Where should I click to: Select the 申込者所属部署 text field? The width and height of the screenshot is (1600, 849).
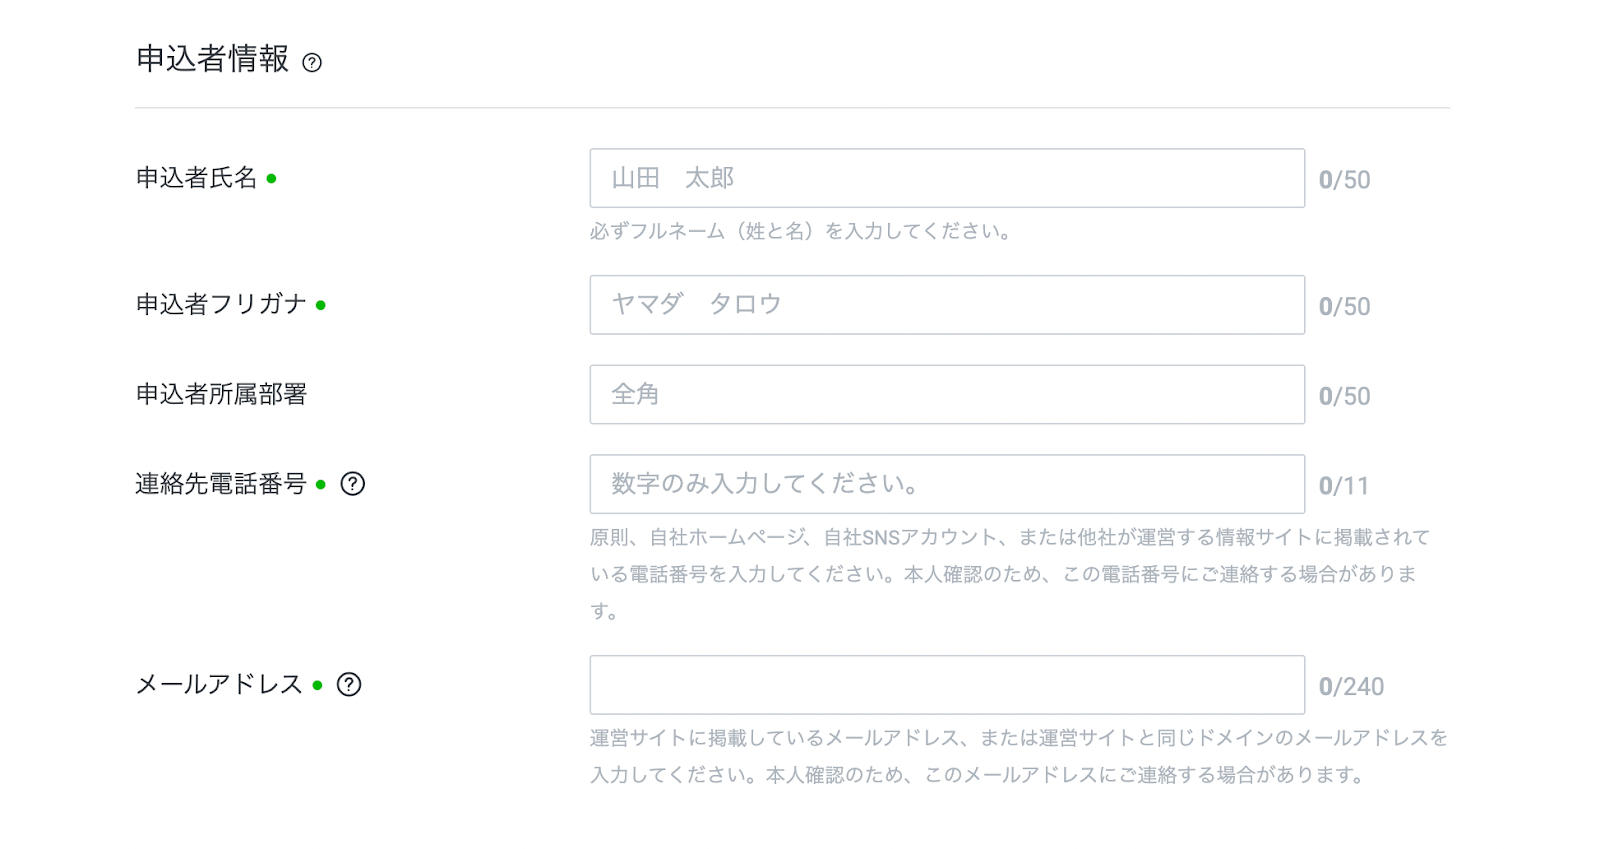tap(946, 395)
